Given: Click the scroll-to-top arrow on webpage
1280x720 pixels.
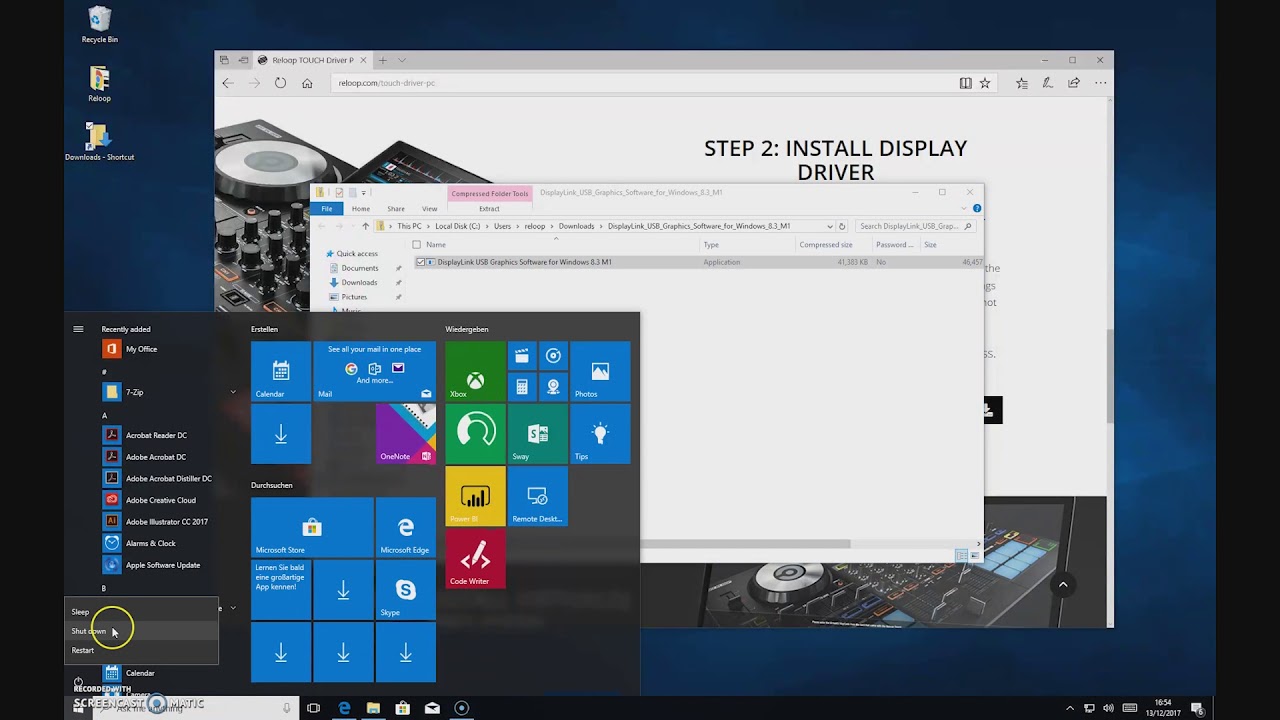Looking at the screenshot, I should point(1063,585).
